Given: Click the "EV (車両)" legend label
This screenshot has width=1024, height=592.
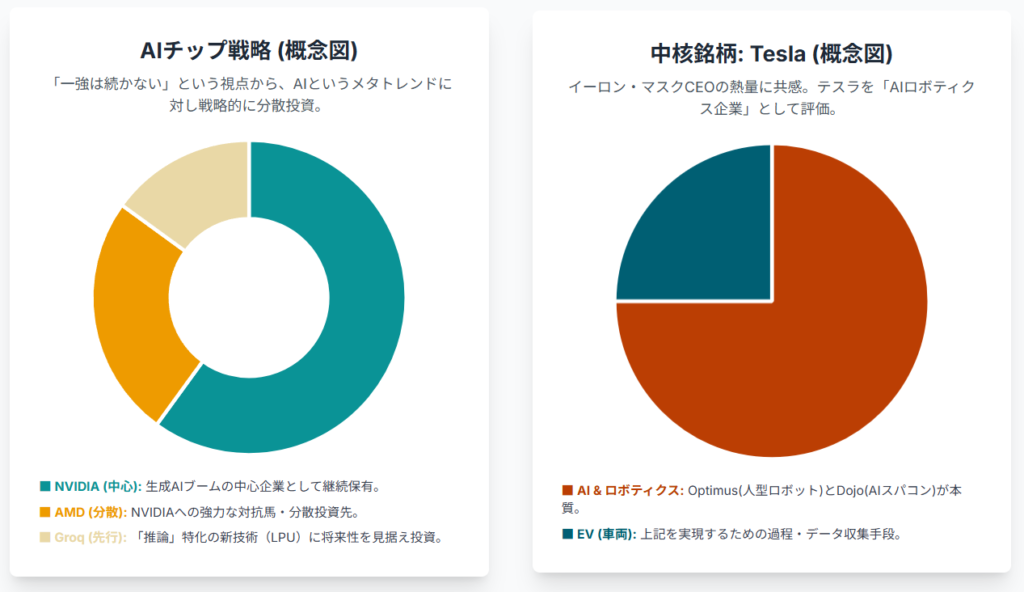Looking at the screenshot, I should pos(607,534).
